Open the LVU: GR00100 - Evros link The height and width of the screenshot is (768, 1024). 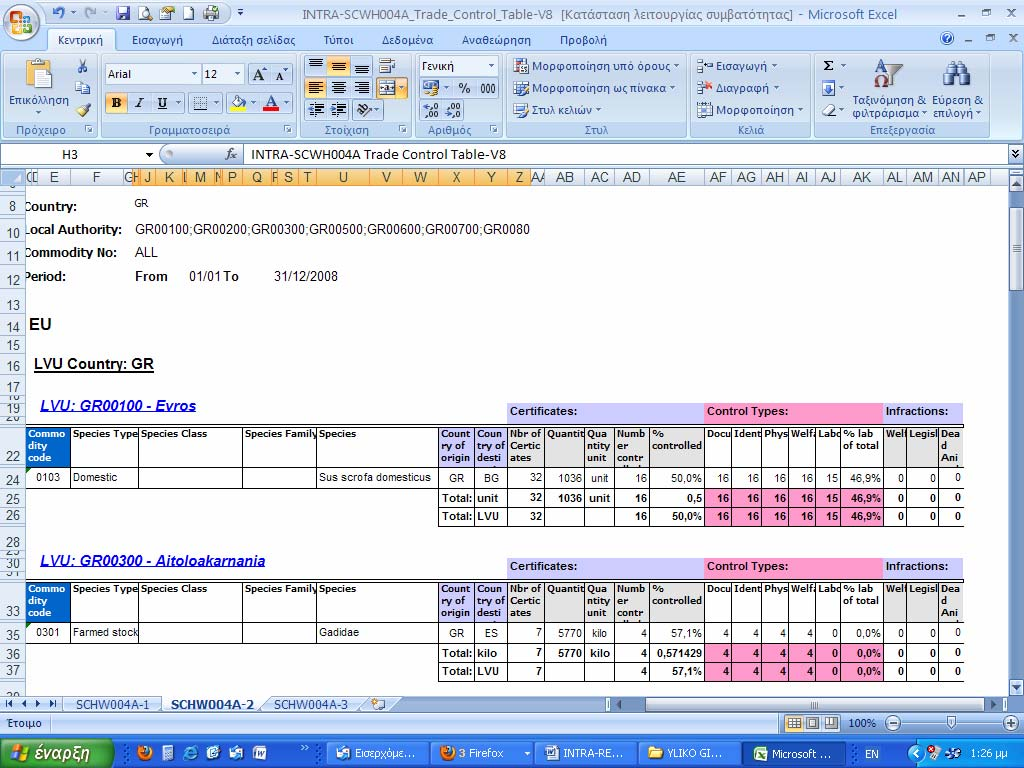(118, 406)
